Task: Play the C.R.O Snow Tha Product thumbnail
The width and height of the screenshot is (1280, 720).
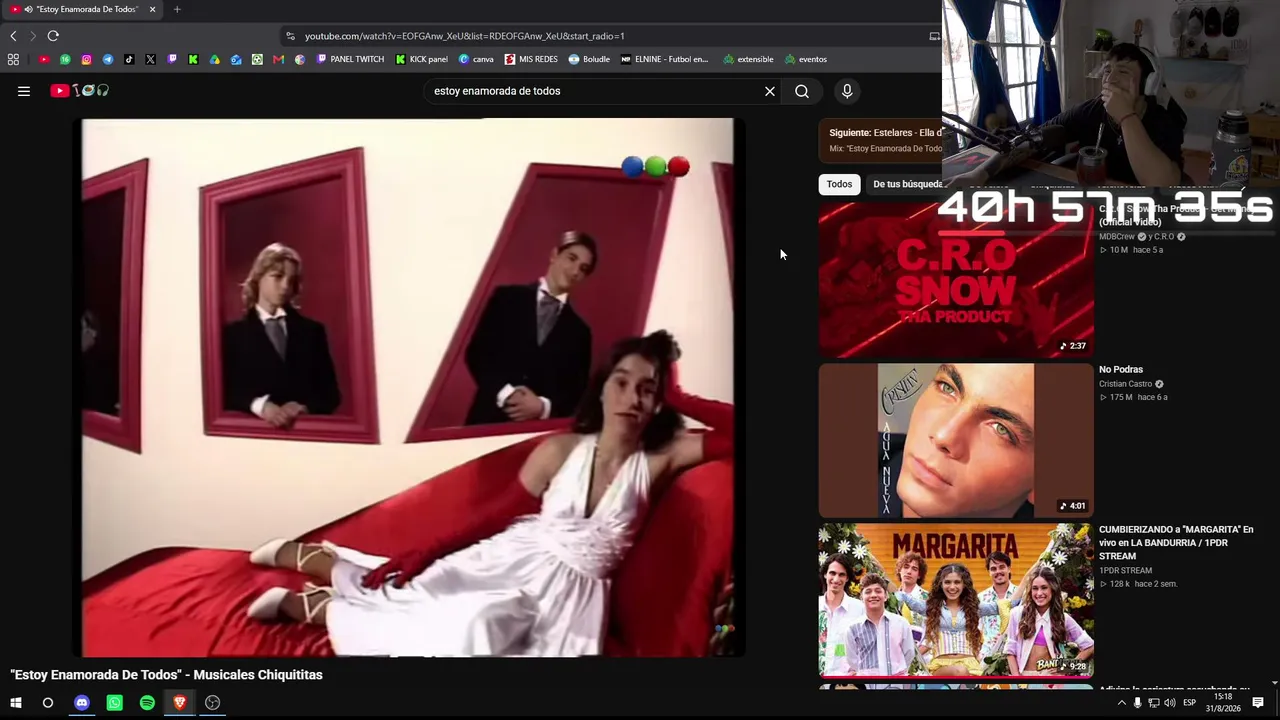Action: 956,280
